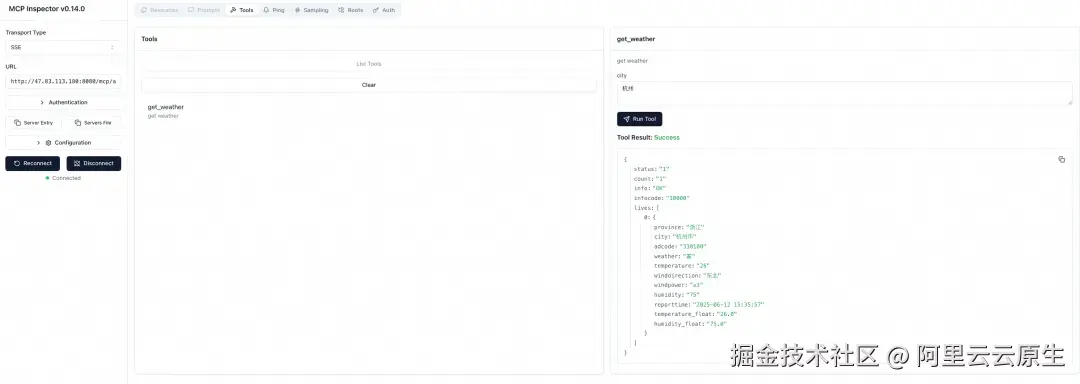1080x384 pixels.
Task: Go to the Sampling tab
Action: coord(311,10)
